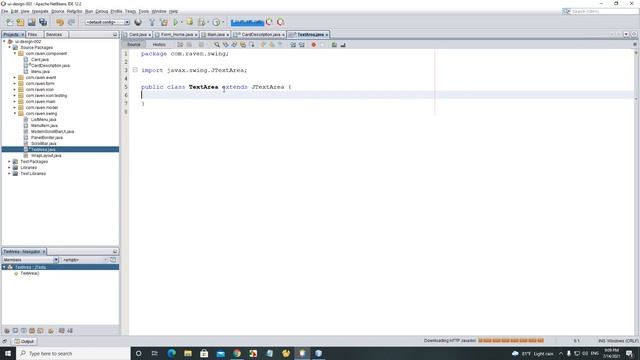640x360 pixels.
Task: Expand the Libraries node
Action: point(9,167)
